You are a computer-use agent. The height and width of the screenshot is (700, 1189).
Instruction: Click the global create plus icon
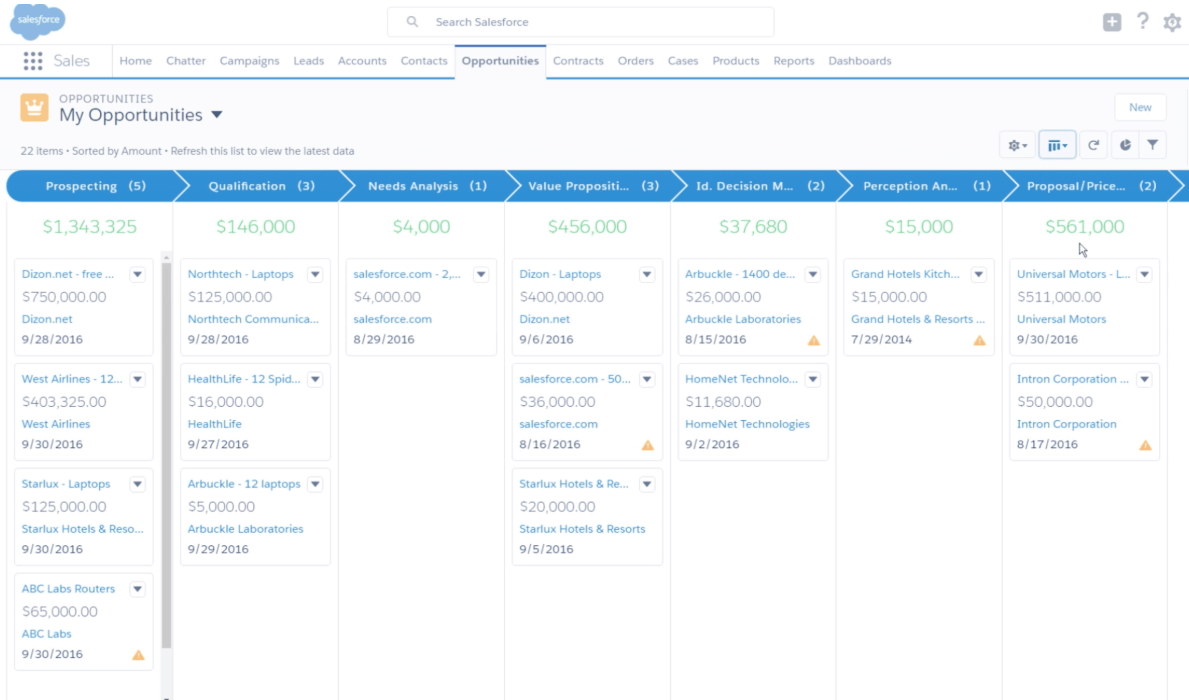[1112, 22]
